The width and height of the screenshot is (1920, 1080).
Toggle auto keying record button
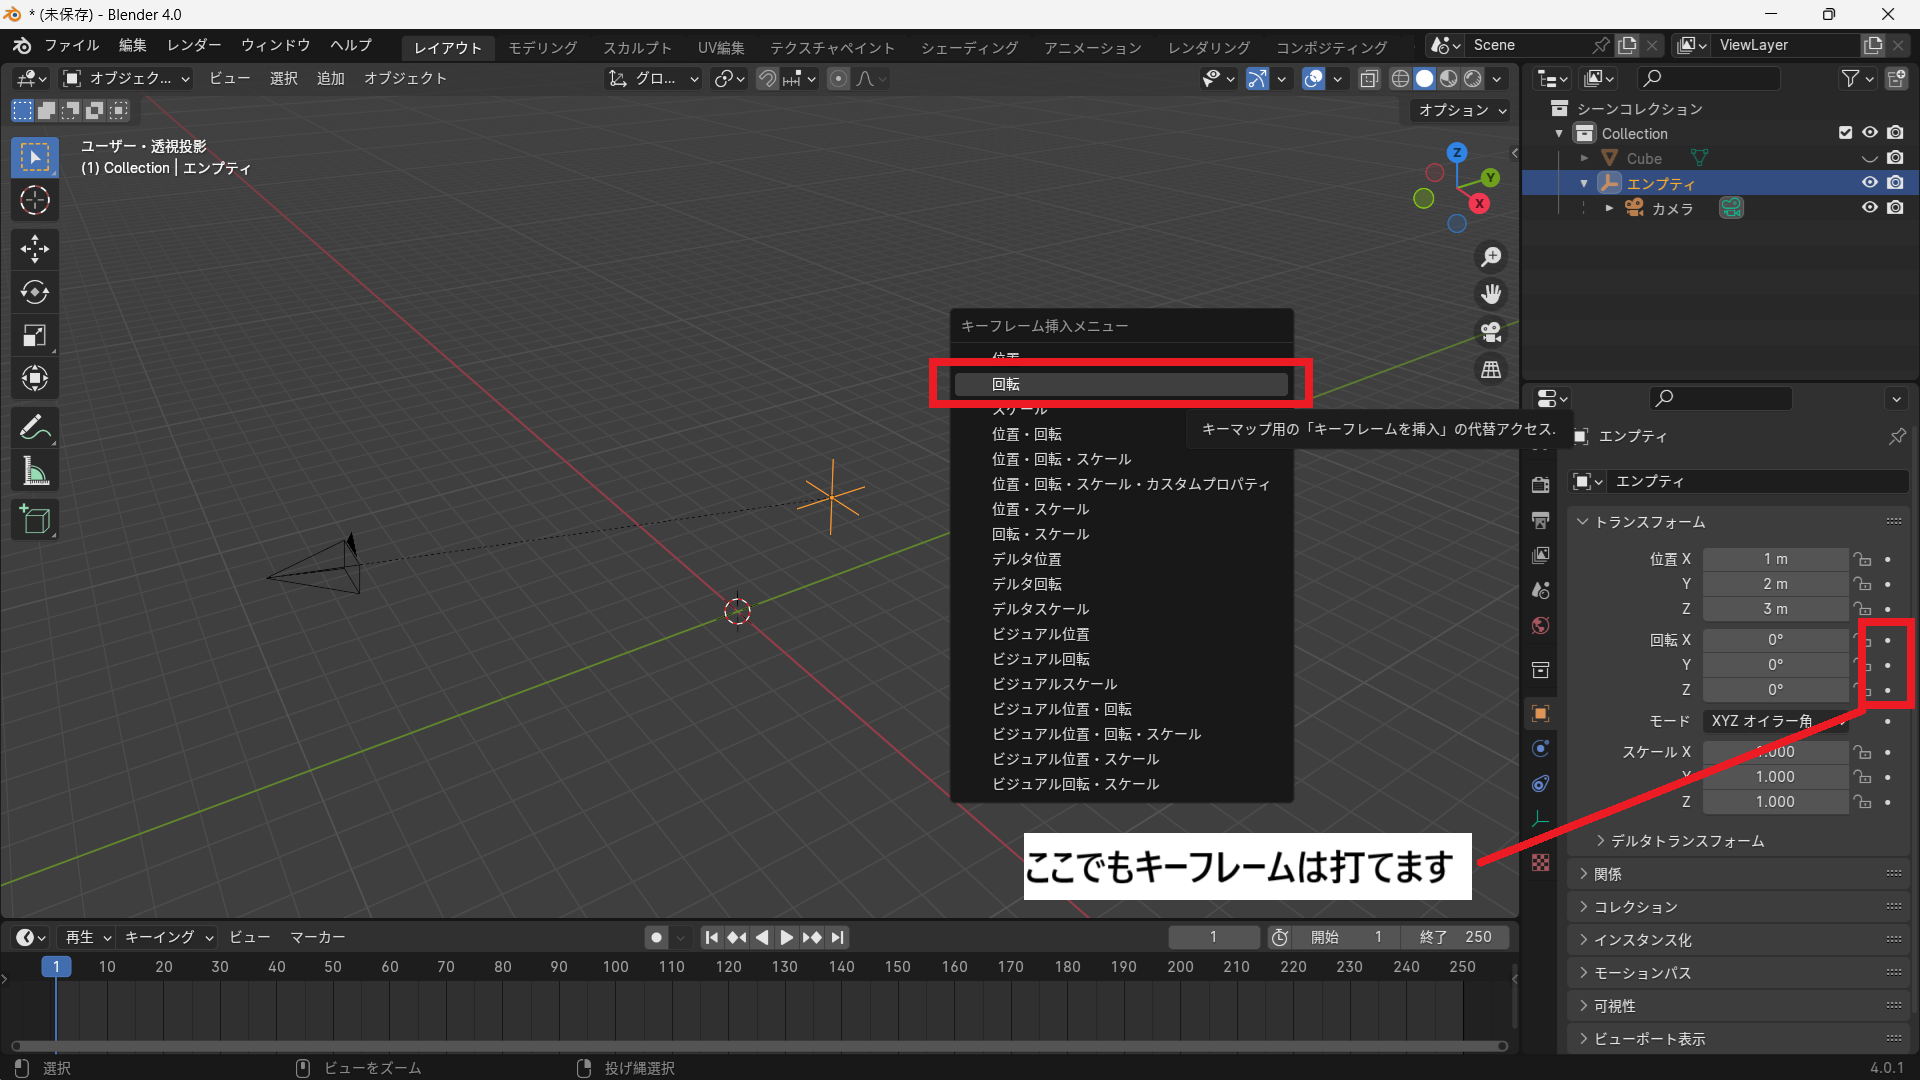click(x=656, y=937)
